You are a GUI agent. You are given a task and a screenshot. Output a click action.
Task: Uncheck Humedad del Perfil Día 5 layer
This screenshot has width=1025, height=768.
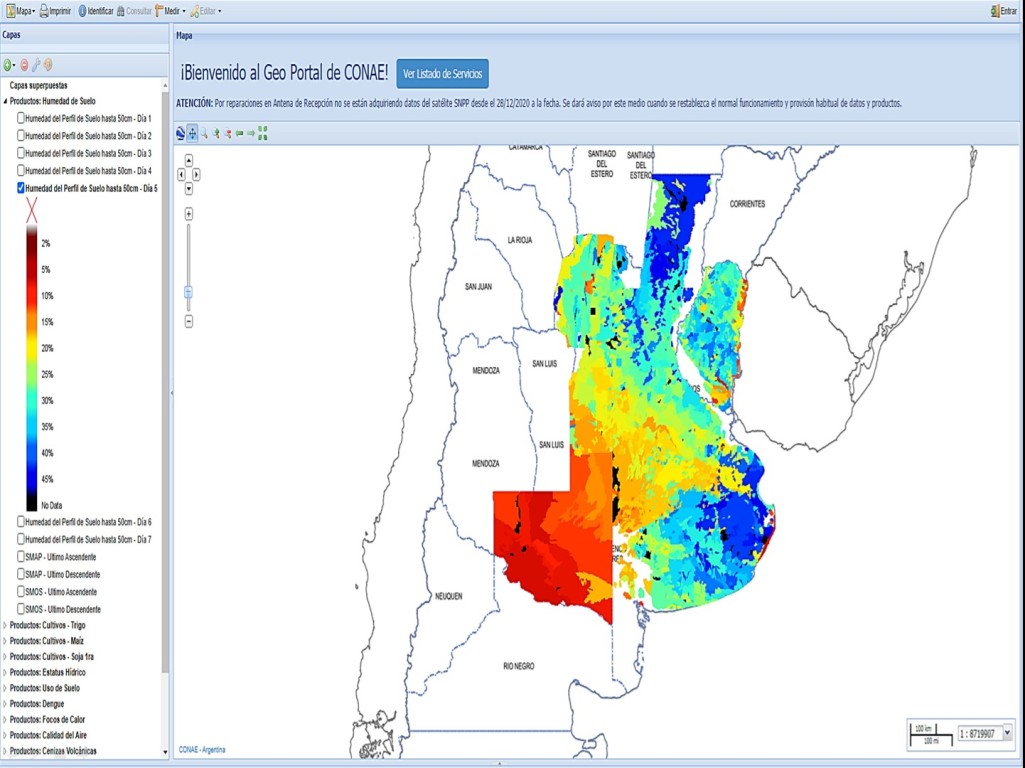pyautogui.click(x=21, y=188)
